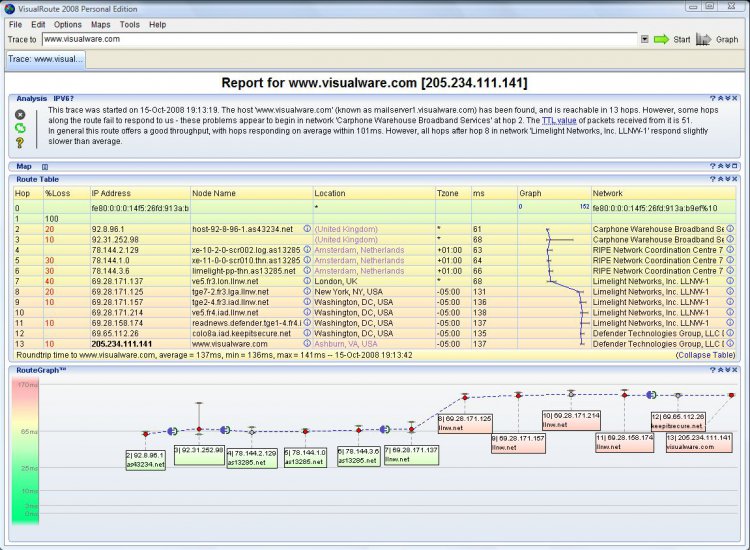
Task: Open the Maps menu
Action: [x=100, y=24]
